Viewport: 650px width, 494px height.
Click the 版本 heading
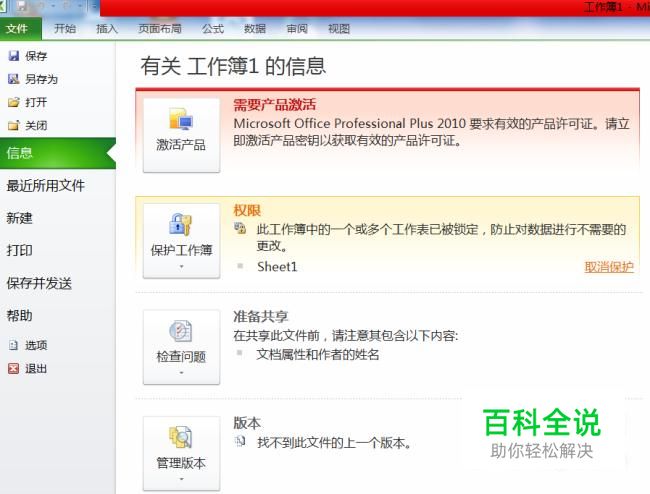click(247, 423)
